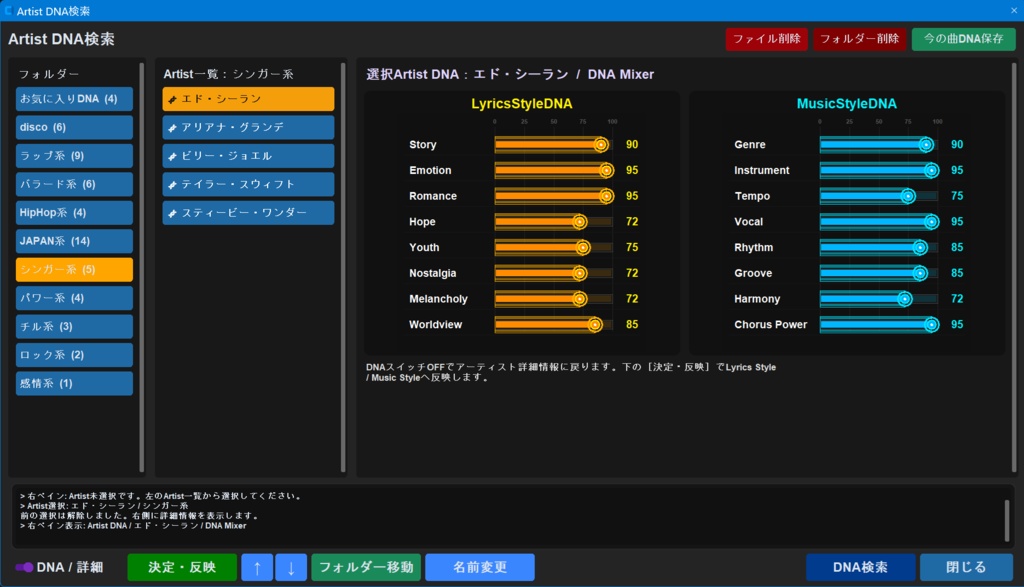Click the pin icon beside スティービー・ワンダー
Viewport: 1024px width, 587px height.
click(x=172, y=213)
